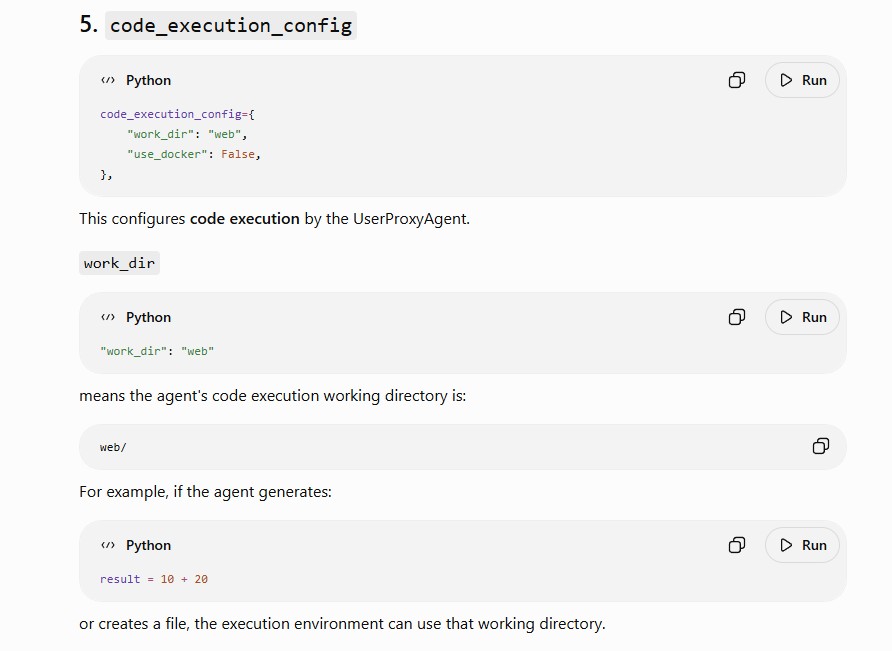The height and width of the screenshot is (651, 892).
Task: Copy the web/ snippet
Action: pyautogui.click(x=821, y=446)
